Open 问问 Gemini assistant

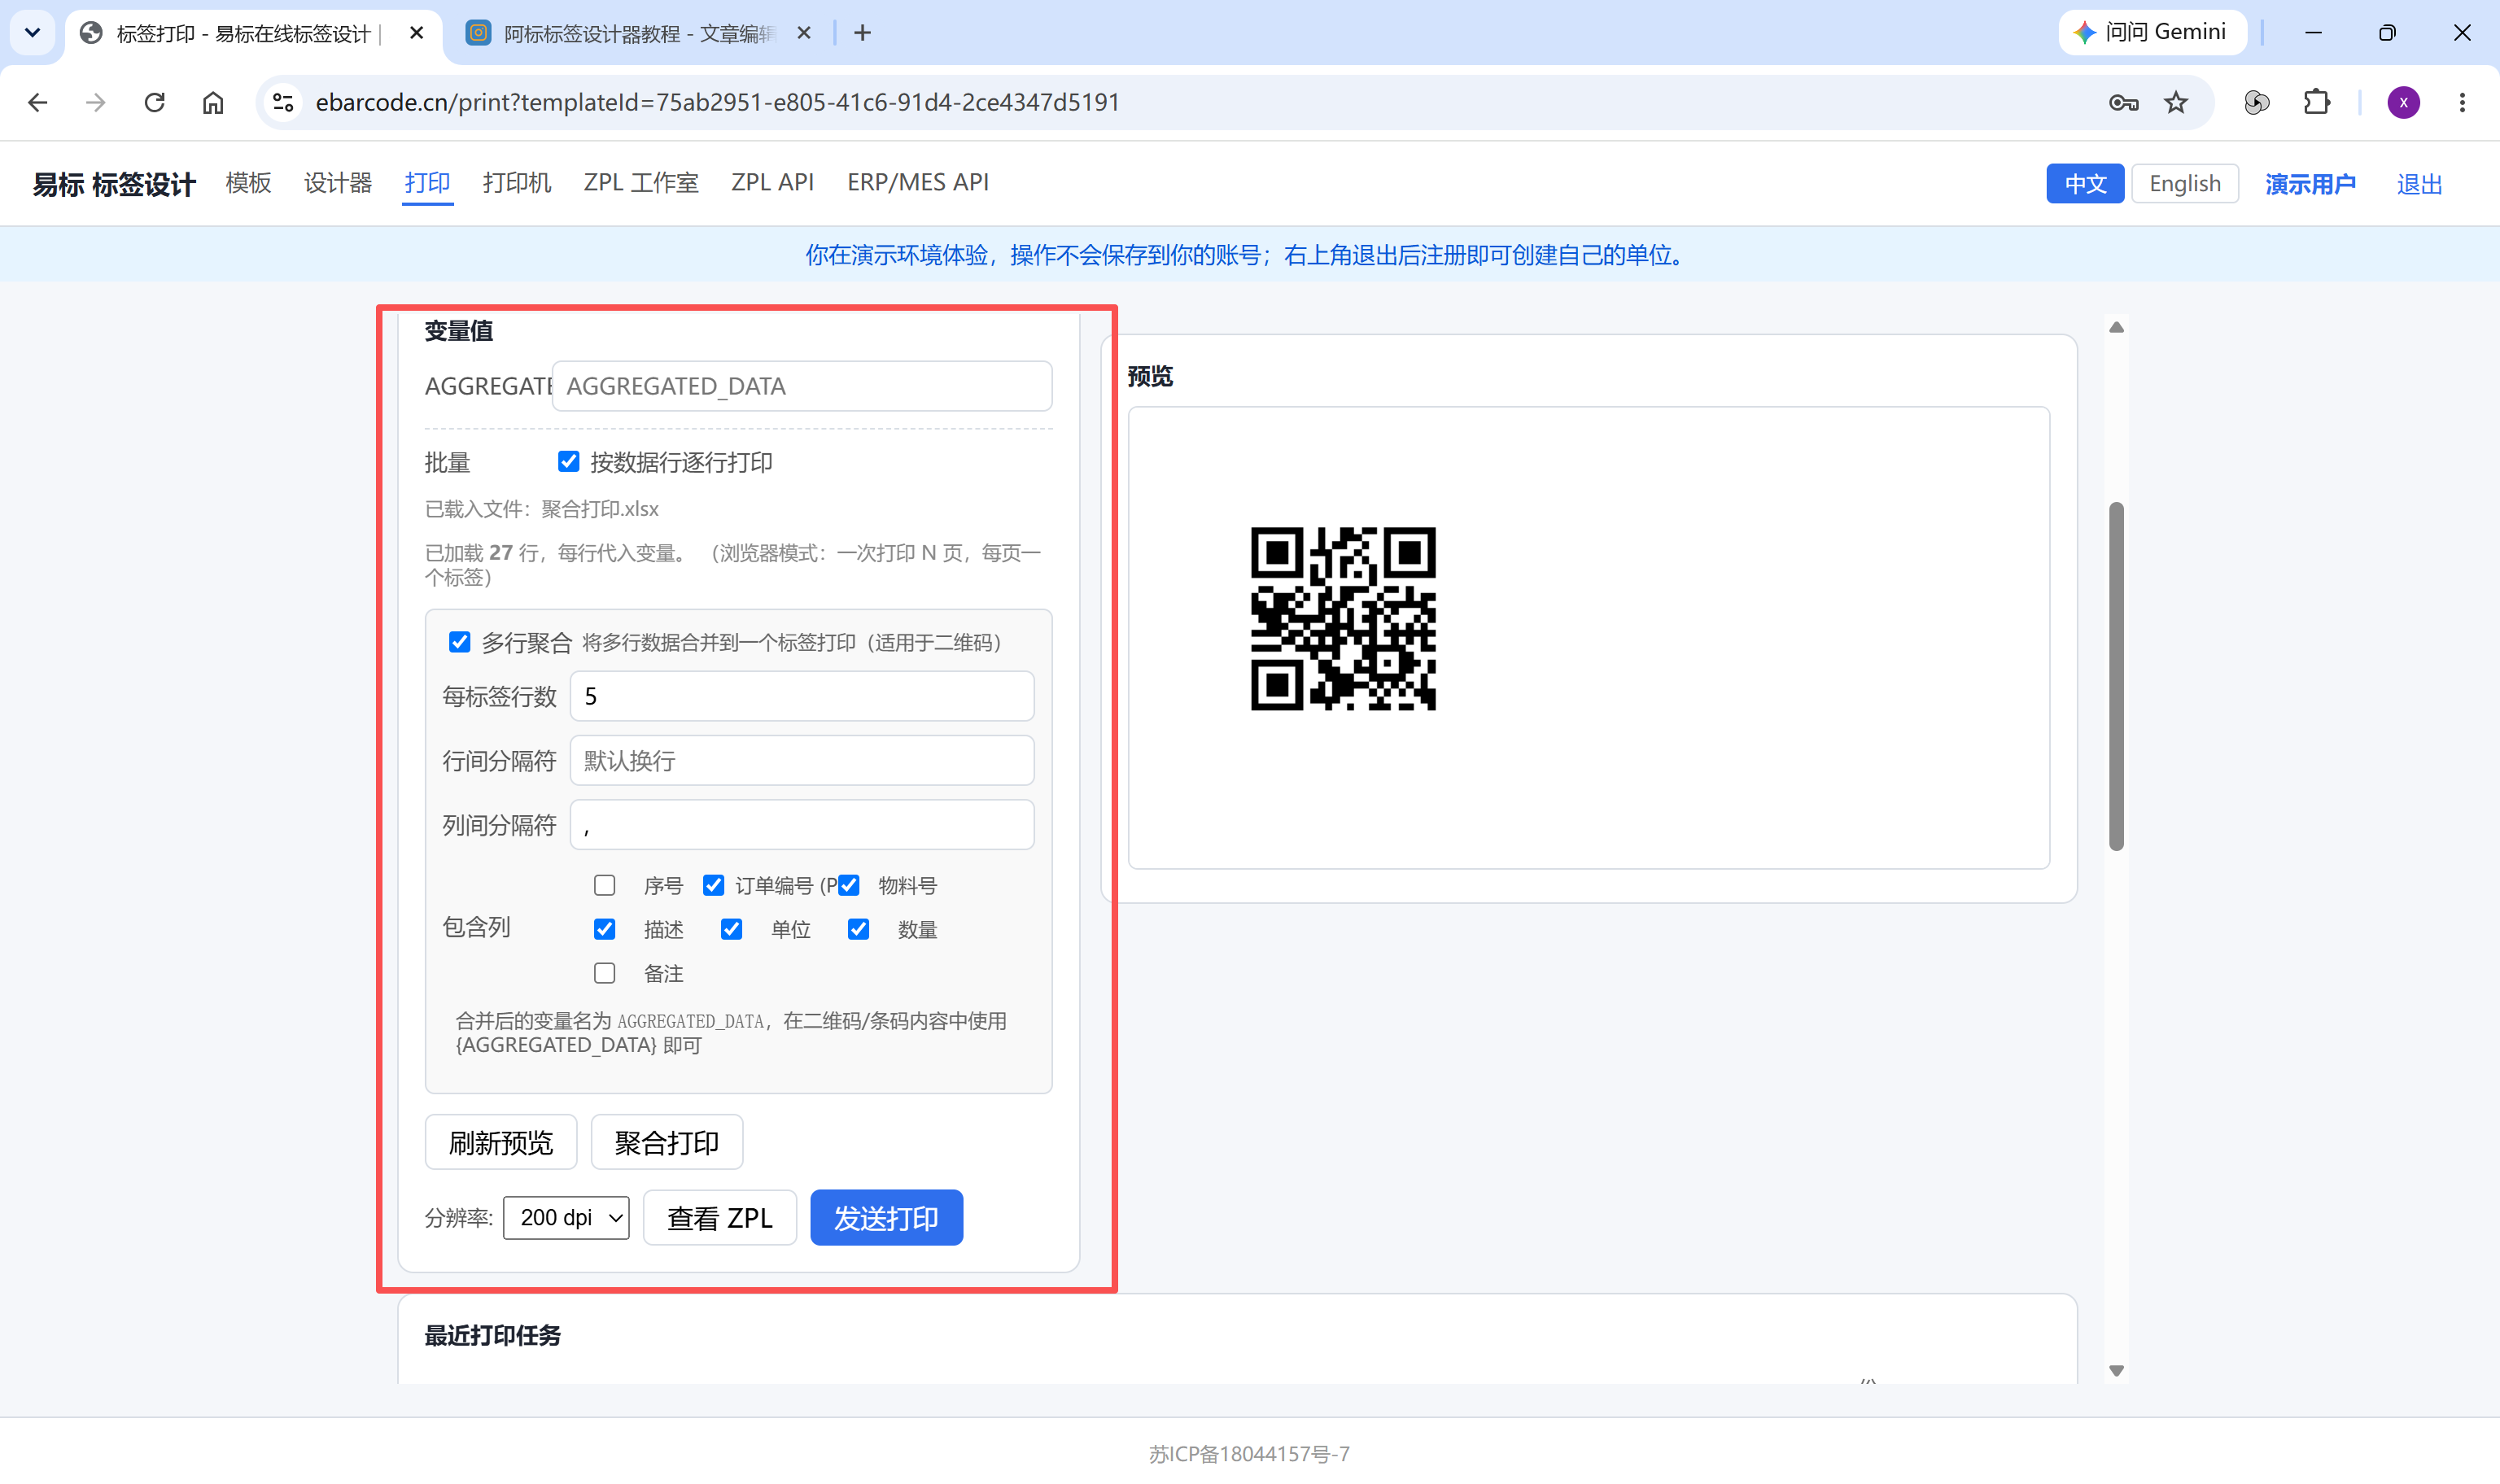pyautogui.click(x=2152, y=32)
